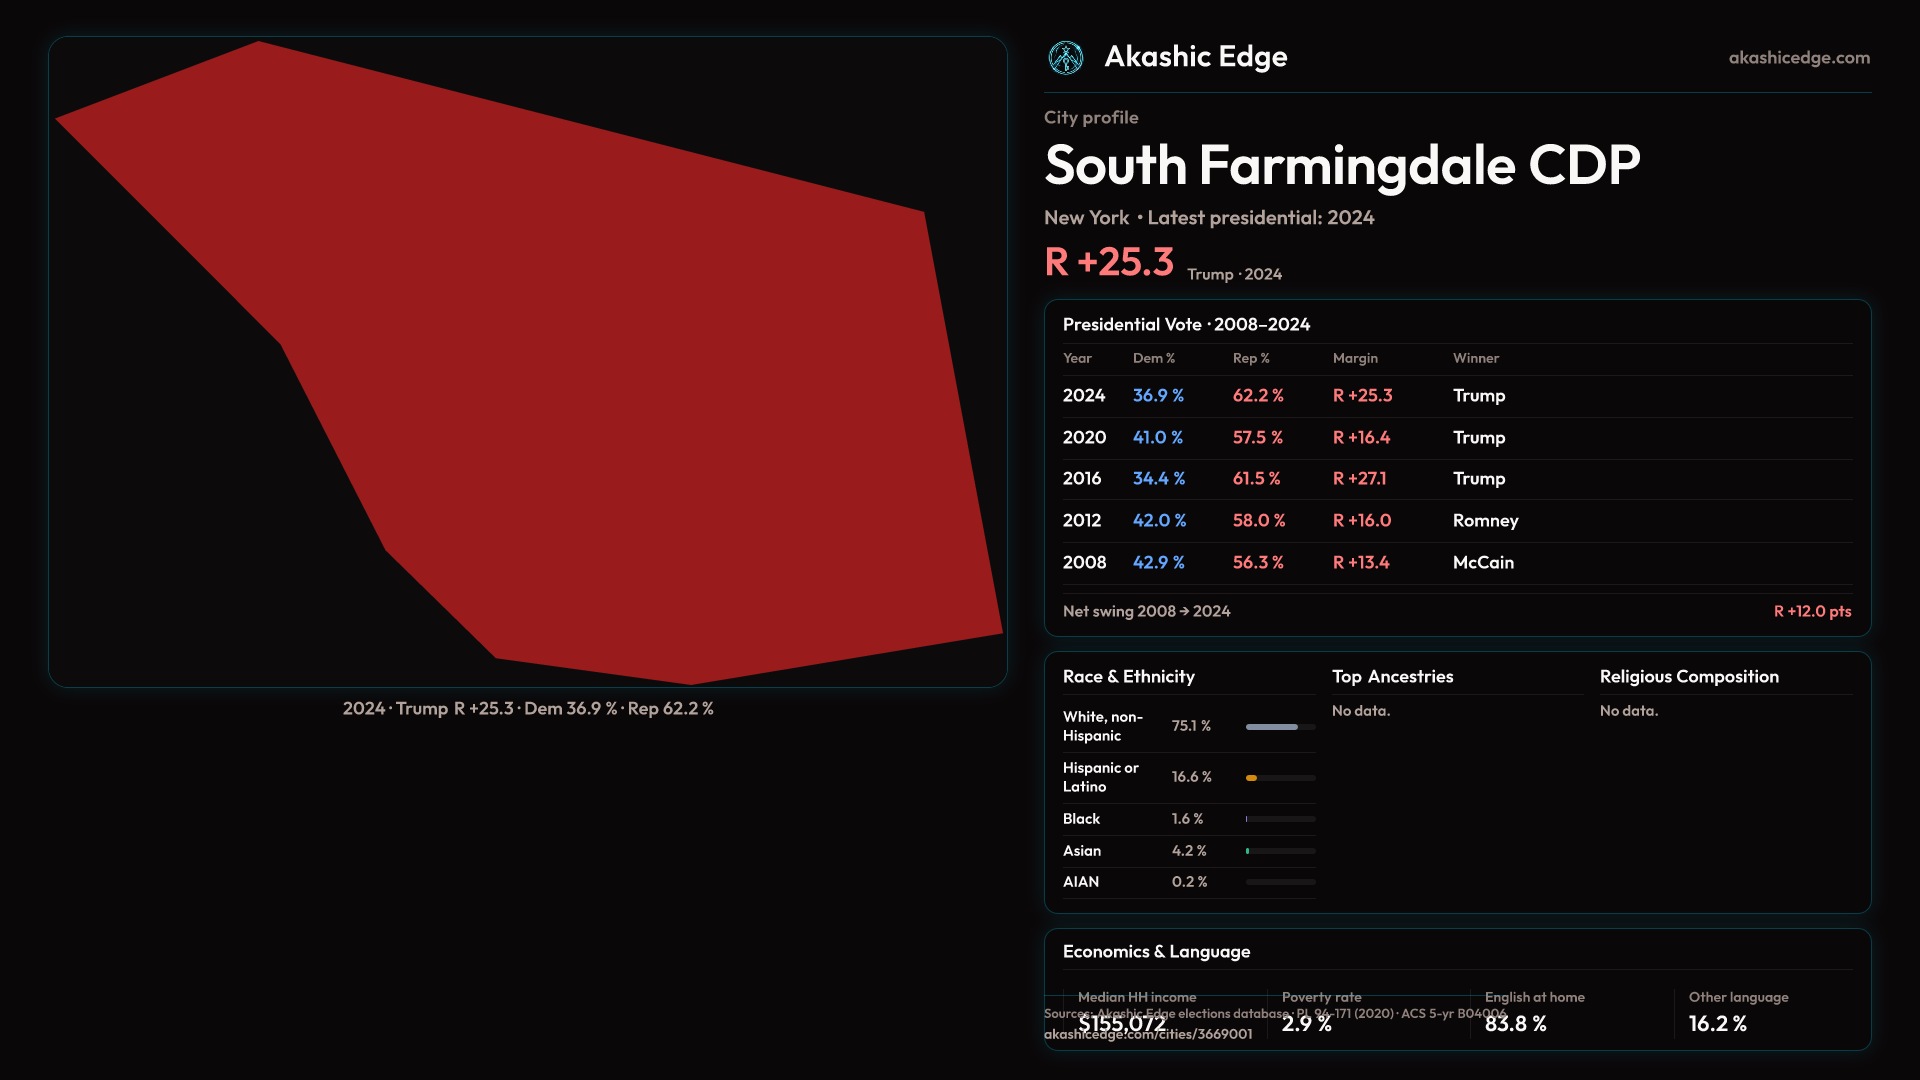Click the Akashic Edge brand title

click(1195, 57)
